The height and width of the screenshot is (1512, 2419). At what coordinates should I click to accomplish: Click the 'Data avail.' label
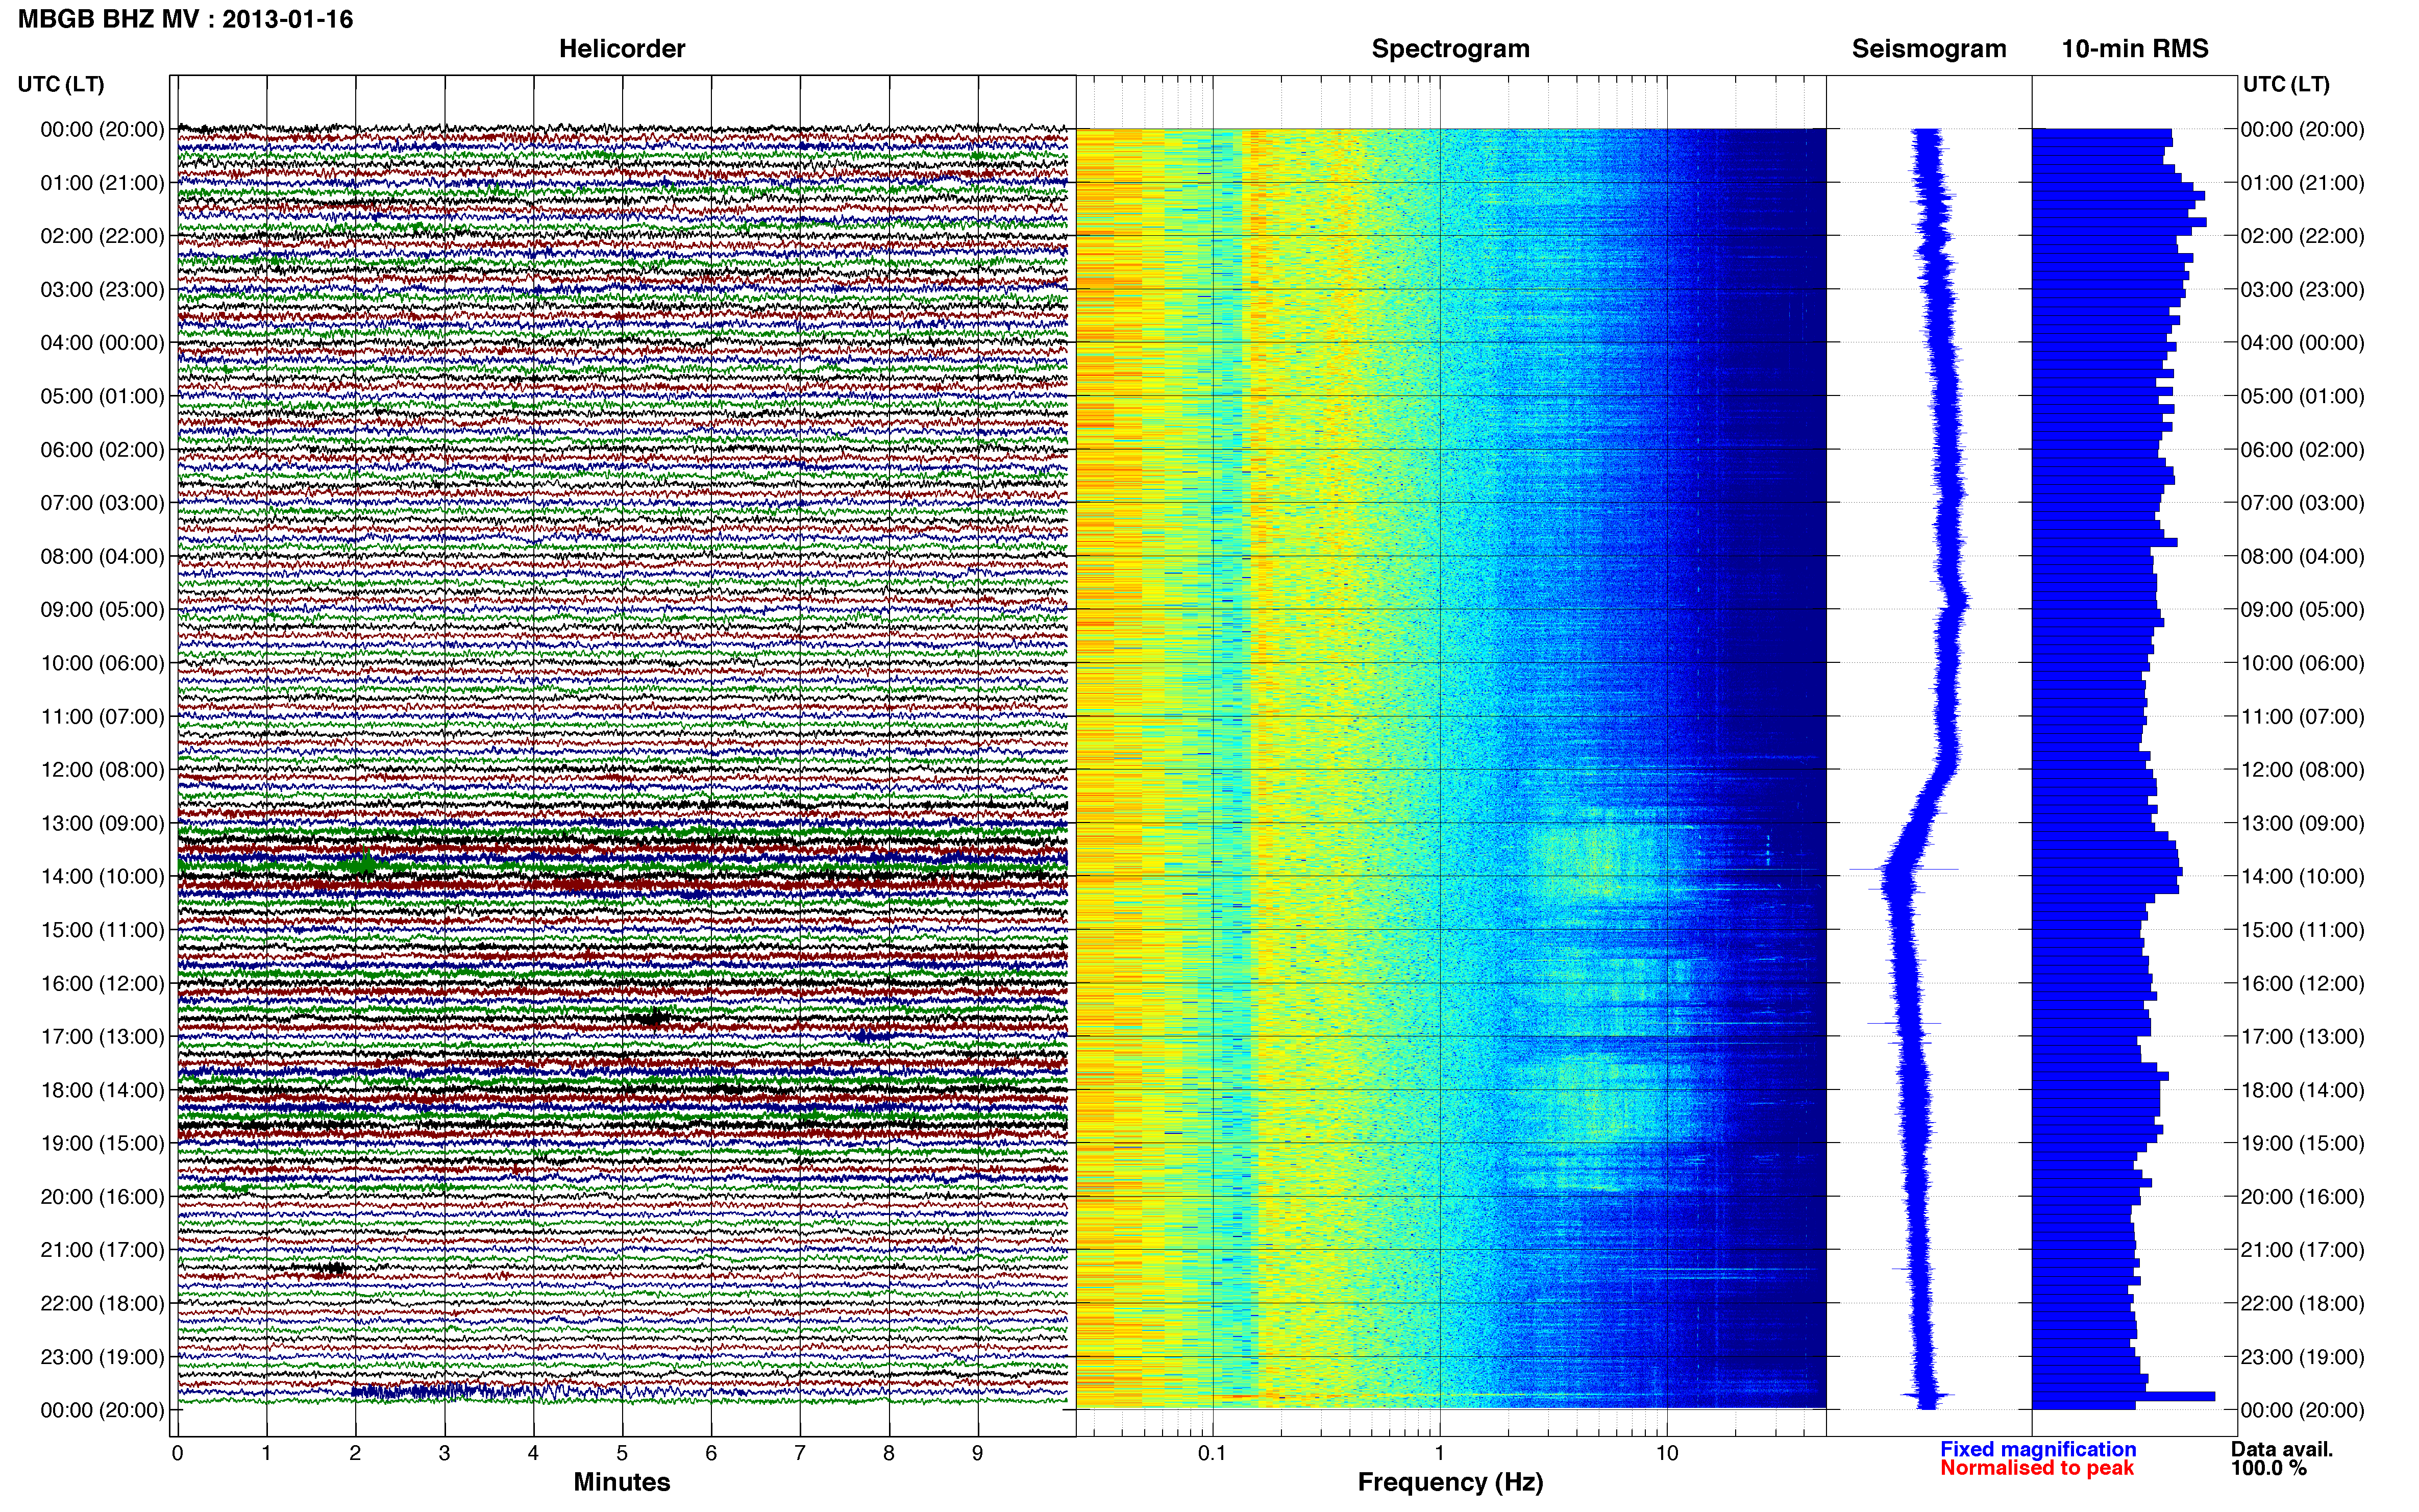pos(2282,1449)
